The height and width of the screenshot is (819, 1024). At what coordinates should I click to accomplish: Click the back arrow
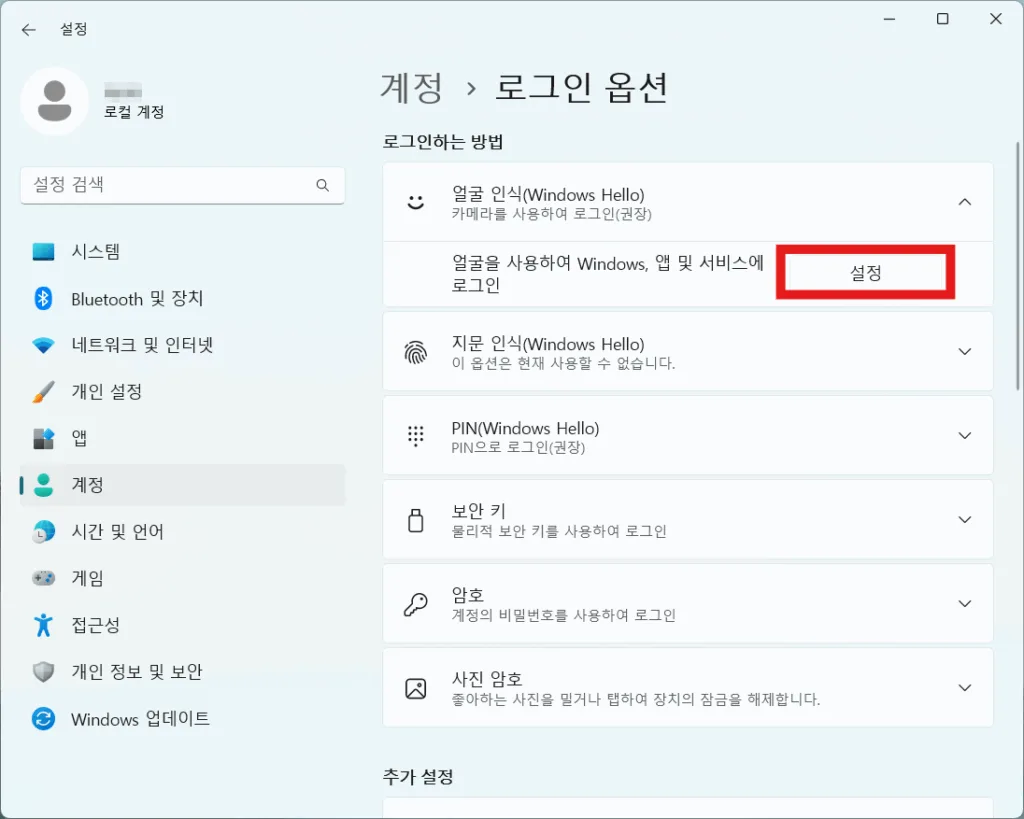coord(27,29)
